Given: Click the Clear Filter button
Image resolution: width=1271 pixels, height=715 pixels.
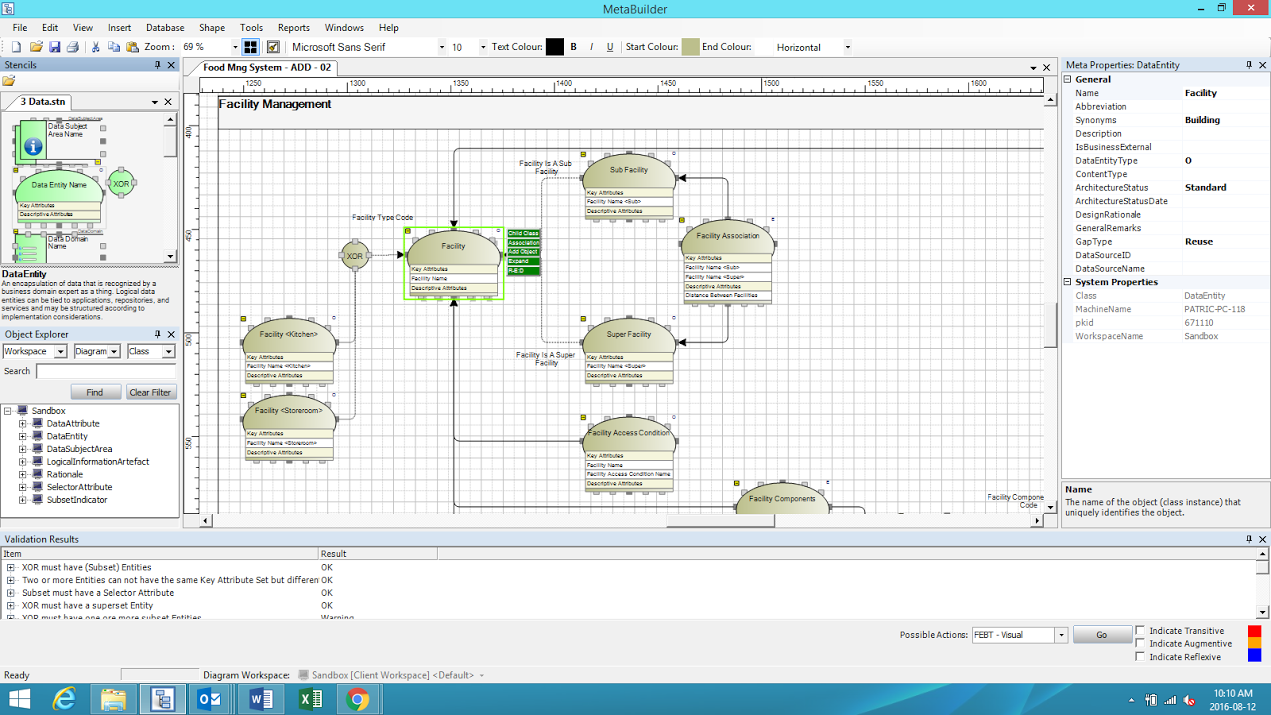Looking at the screenshot, I should click(x=151, y=392).
